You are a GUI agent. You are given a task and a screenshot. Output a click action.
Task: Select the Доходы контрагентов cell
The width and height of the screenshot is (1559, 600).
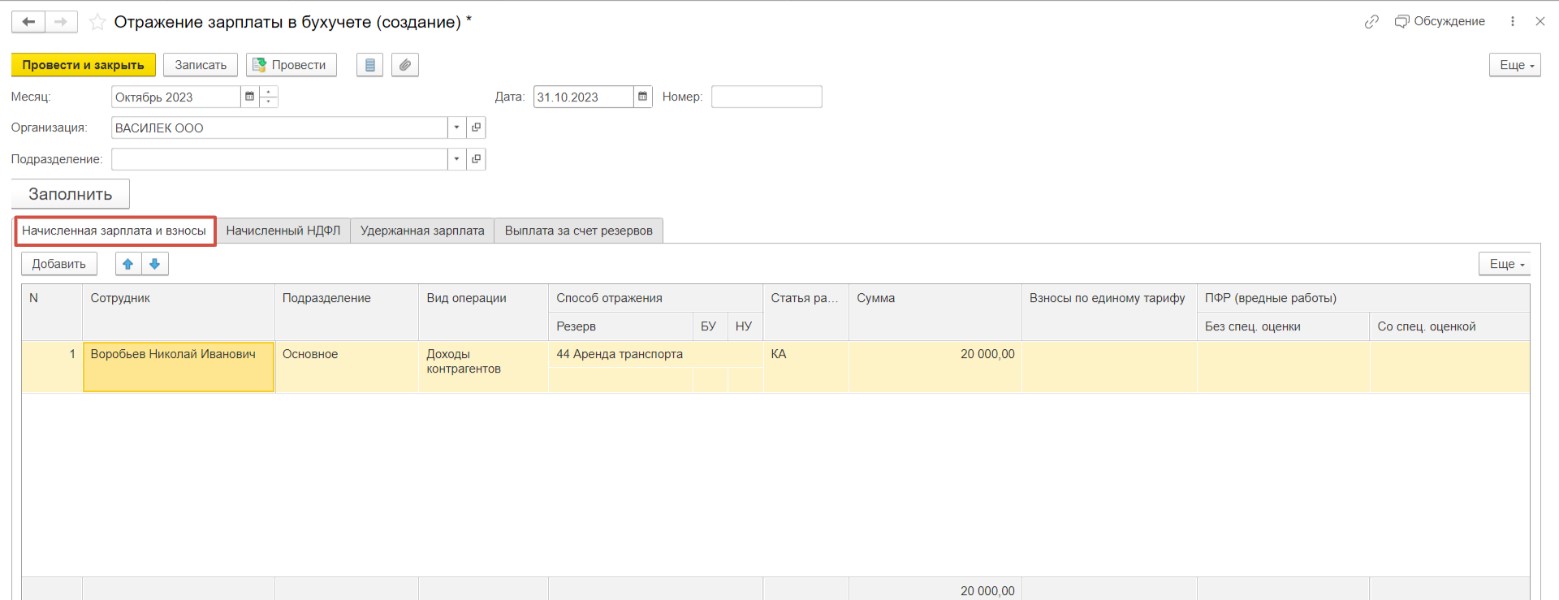tap(483, 366)
